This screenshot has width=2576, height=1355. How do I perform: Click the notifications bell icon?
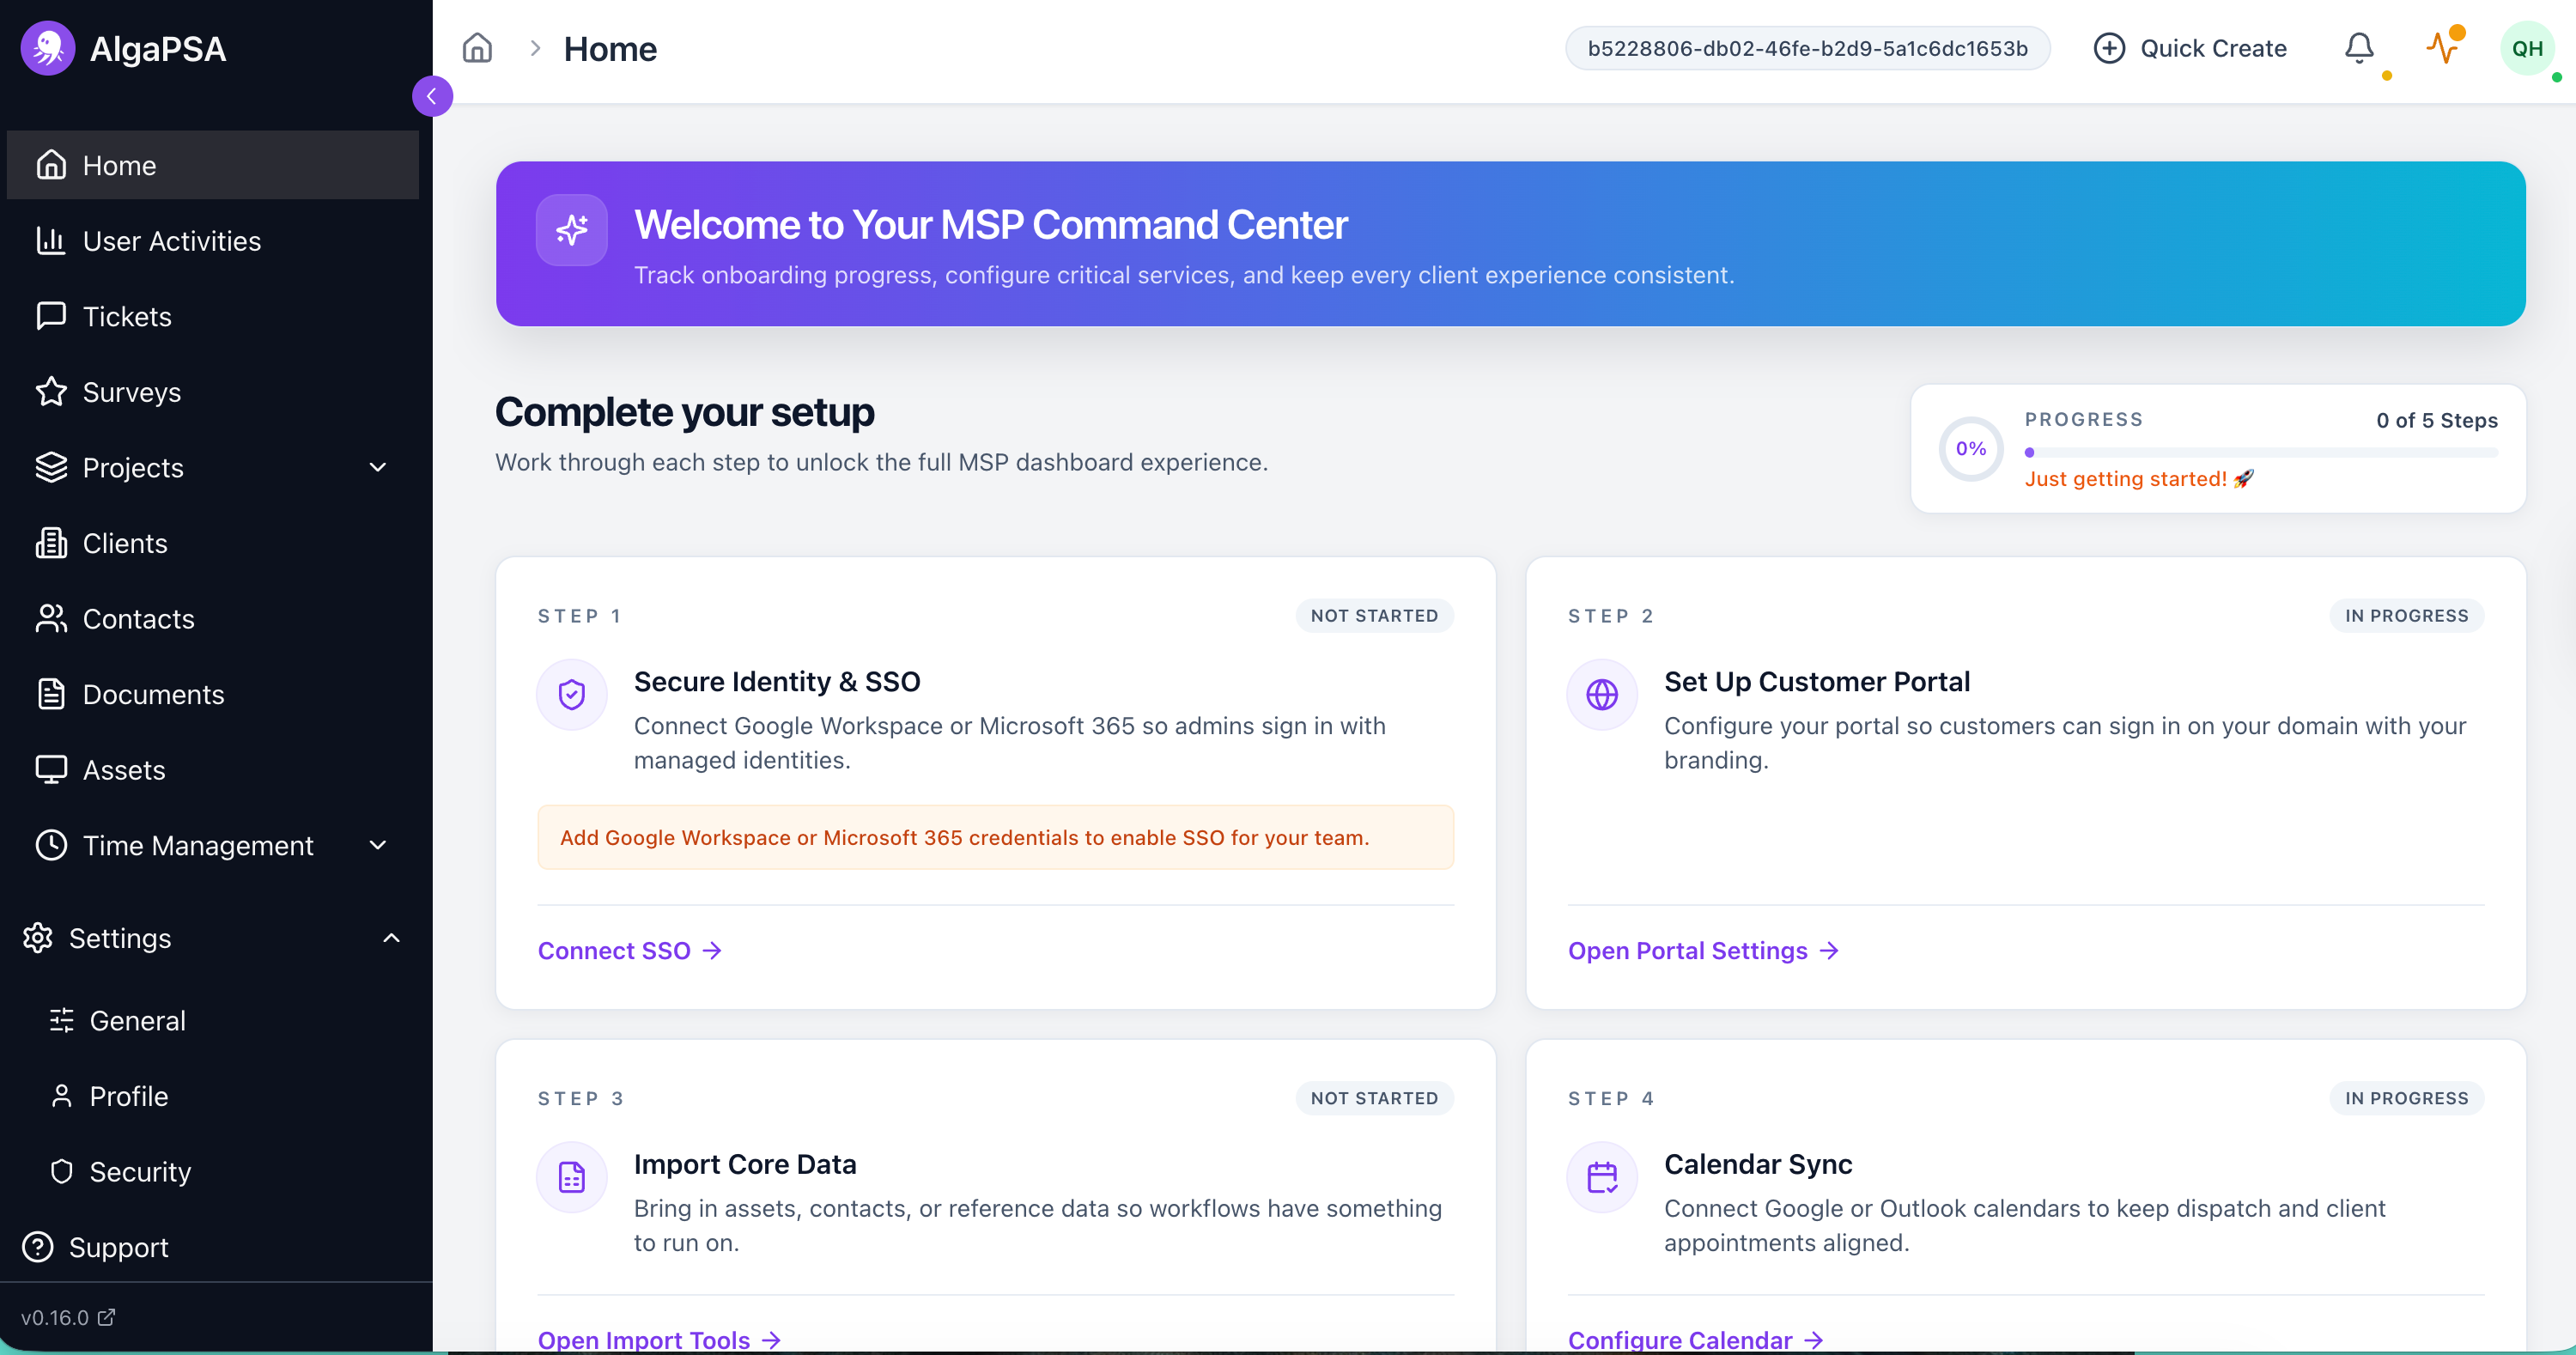(2359, 48)
